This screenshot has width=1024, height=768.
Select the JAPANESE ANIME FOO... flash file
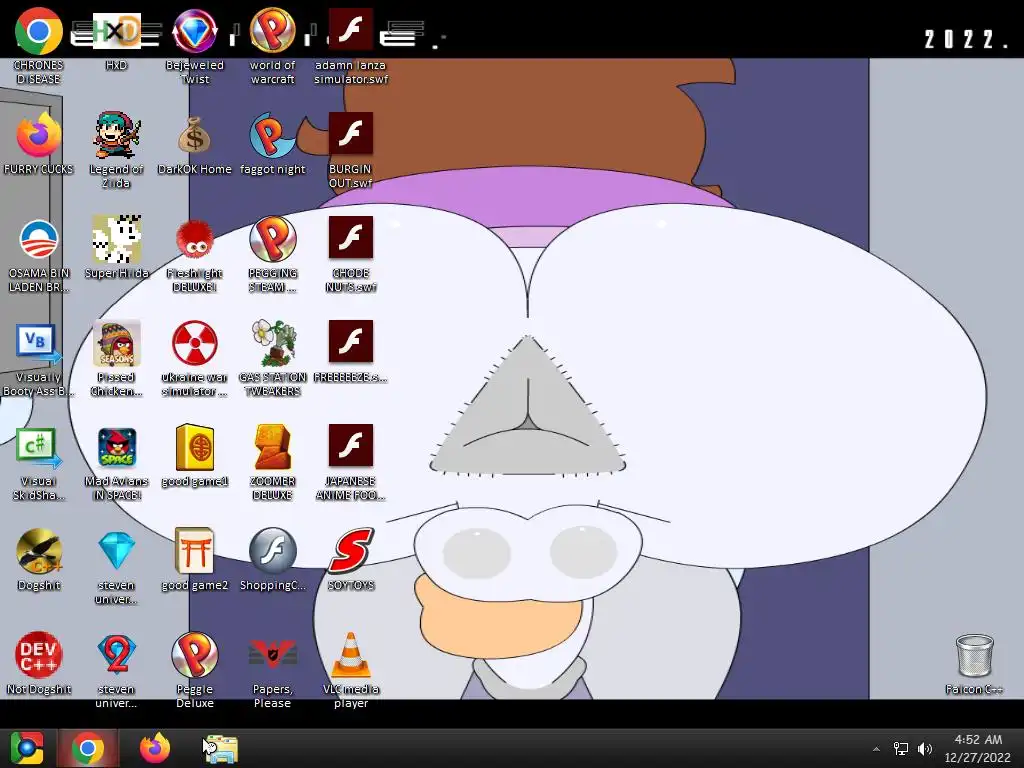pyautogui.click(x=351, y=446)
